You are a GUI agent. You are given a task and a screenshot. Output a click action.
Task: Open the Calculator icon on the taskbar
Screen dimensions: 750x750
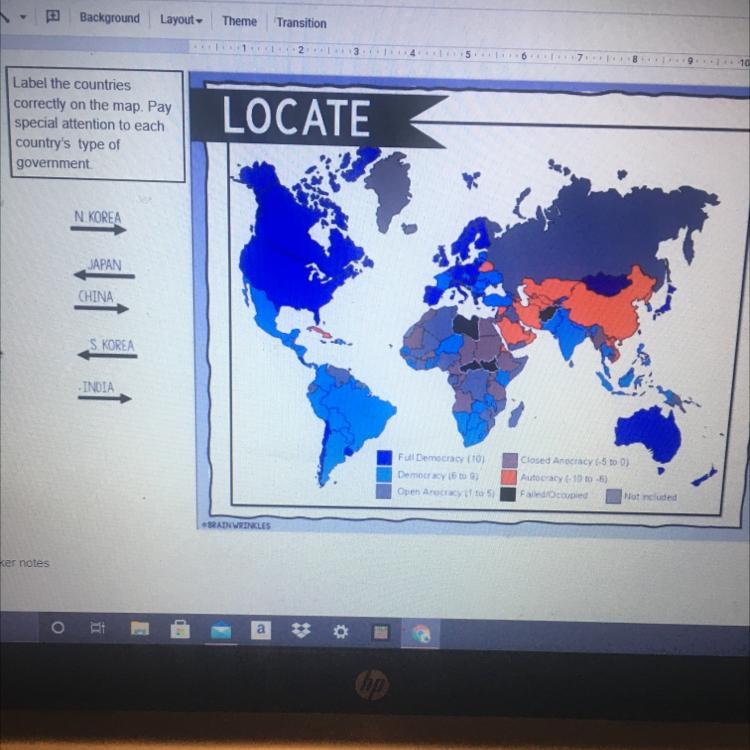click(380, 633)
